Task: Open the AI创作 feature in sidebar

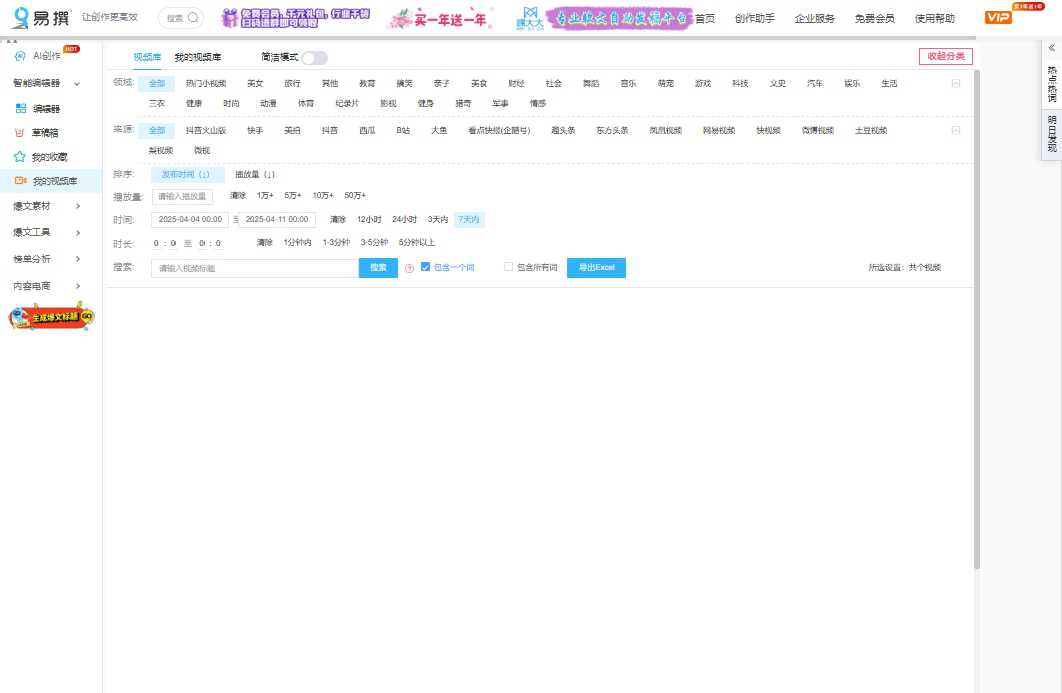Action: coord(40,56)
